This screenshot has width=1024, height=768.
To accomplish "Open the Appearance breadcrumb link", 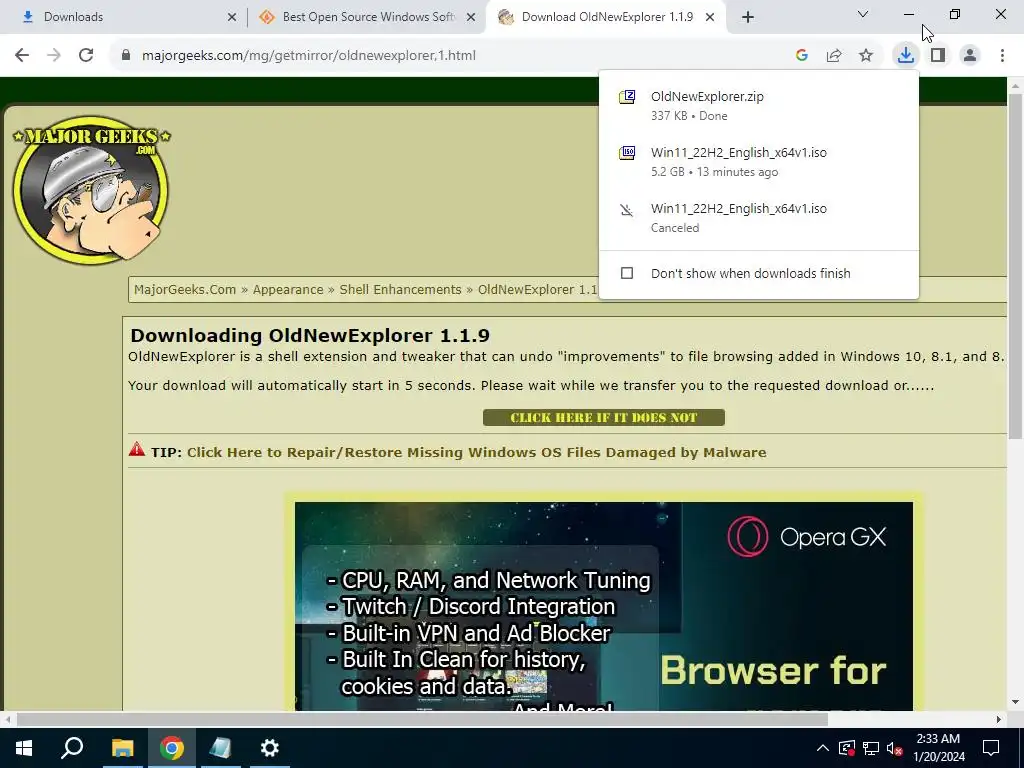I will click(x=288, y=289).
